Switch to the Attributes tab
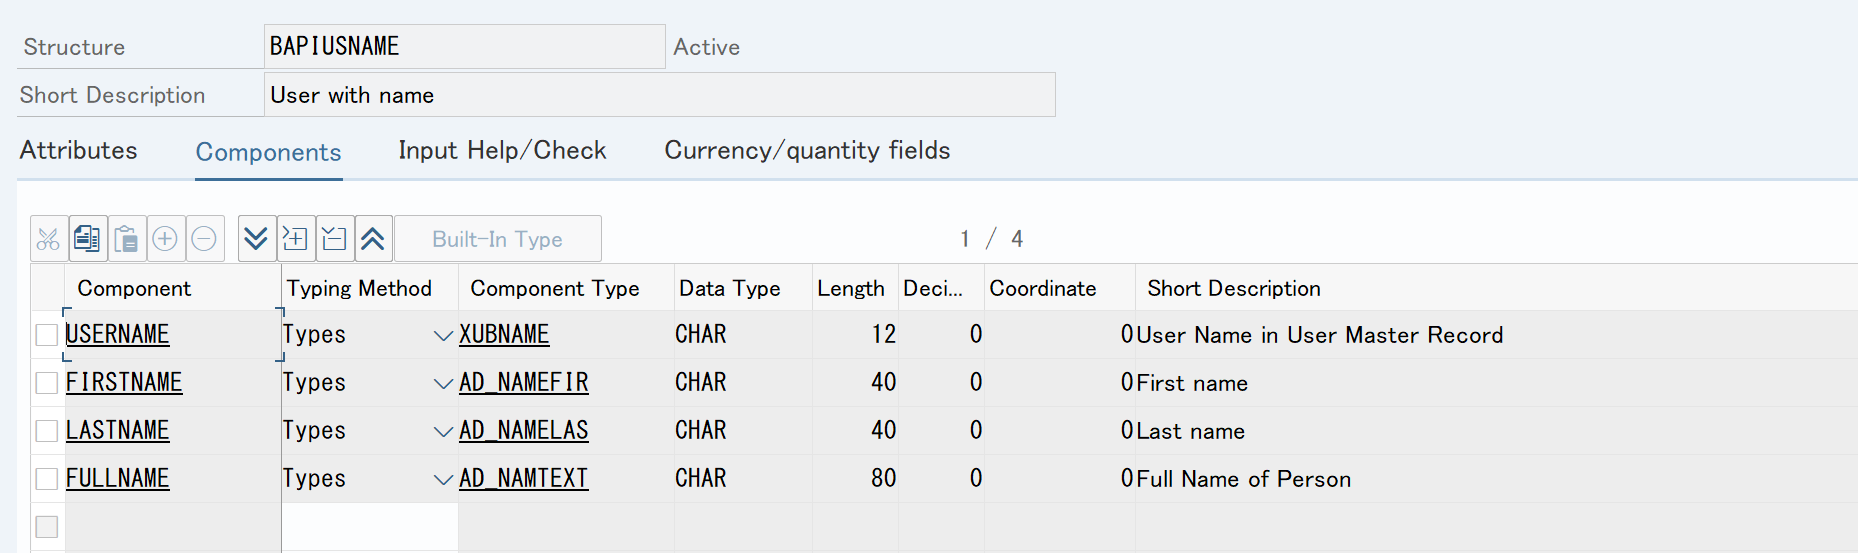The width and height of the screenshot is (1858, 553). pos(79,150)
